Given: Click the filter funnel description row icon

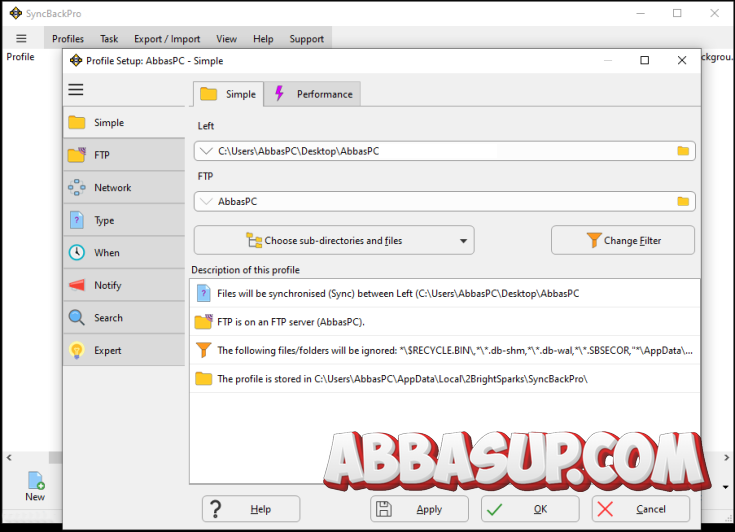Looking at the screenshot, I should click(x=203, y=350).
